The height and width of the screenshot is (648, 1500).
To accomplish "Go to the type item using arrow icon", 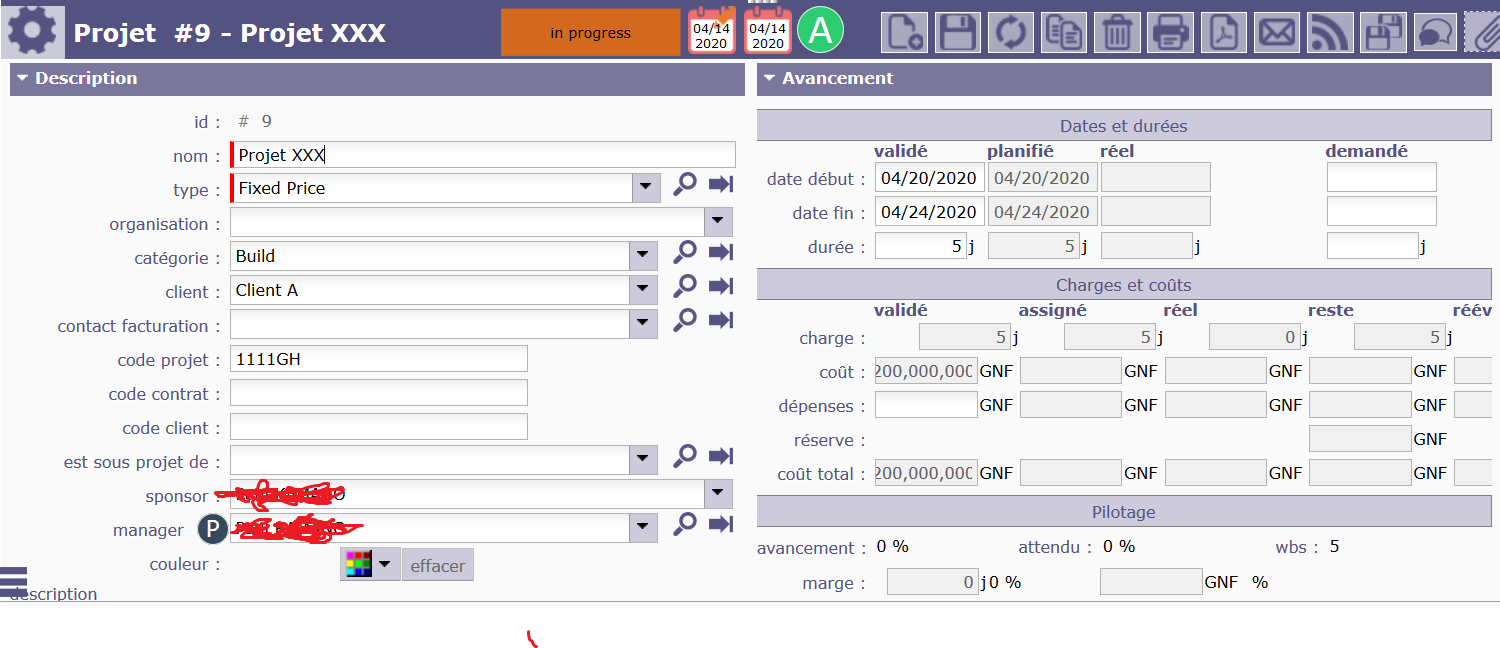I will 721,185.
